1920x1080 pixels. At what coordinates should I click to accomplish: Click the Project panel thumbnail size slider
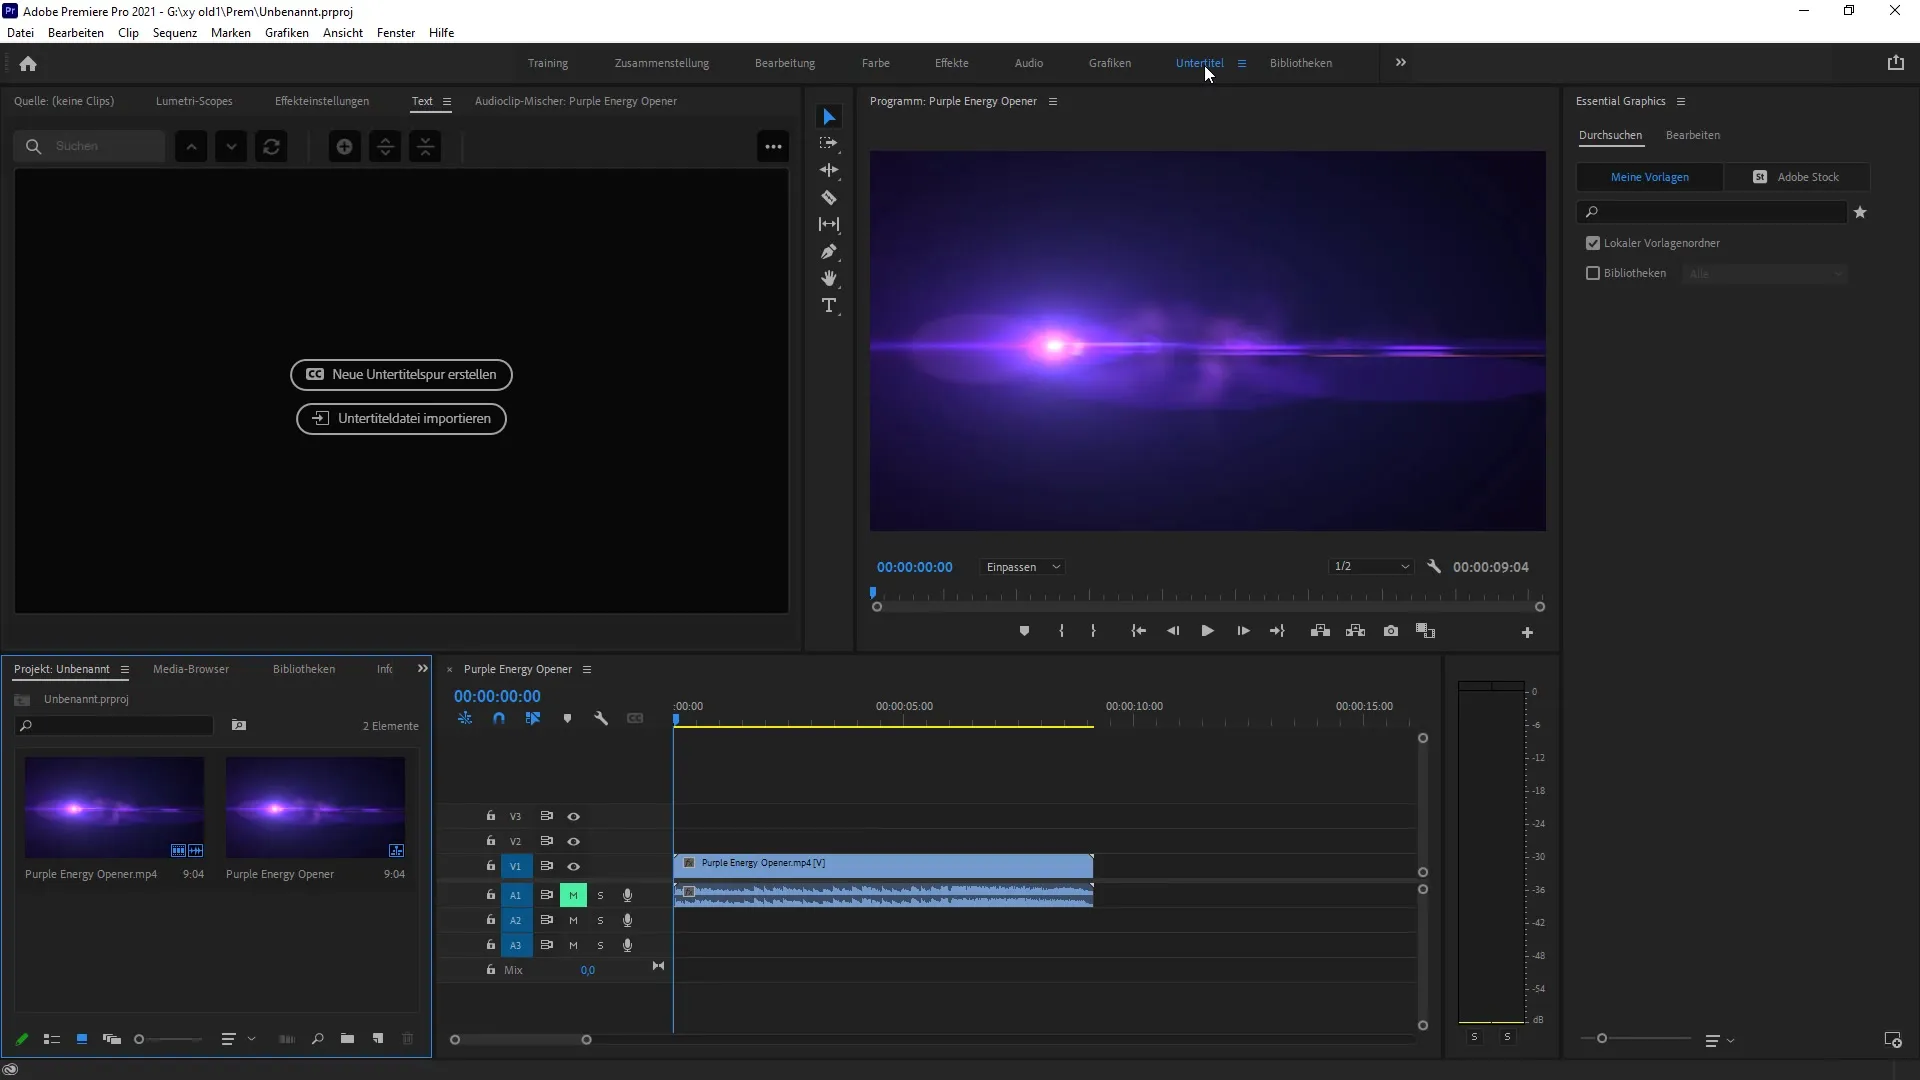pos(170,1040)
